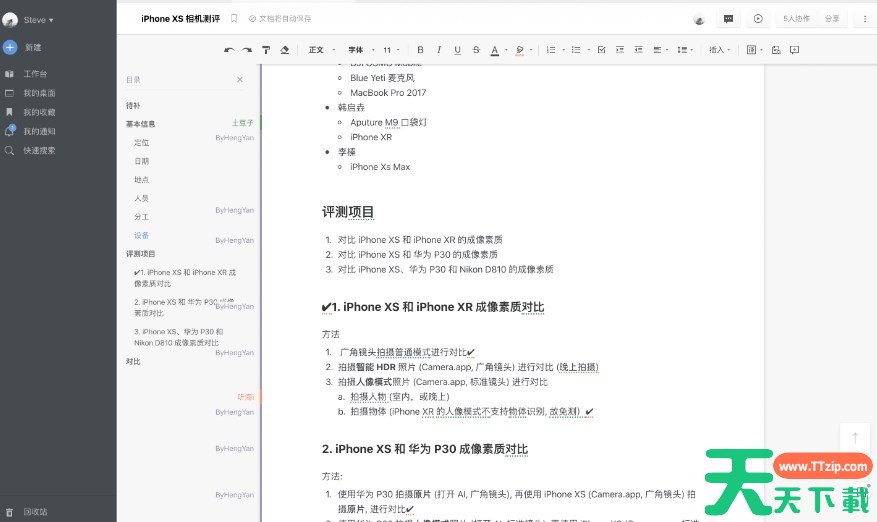The width and height of the screenshot is (877, 522).
Task: Insert a numbered list
Action: [x=551, y=50]
